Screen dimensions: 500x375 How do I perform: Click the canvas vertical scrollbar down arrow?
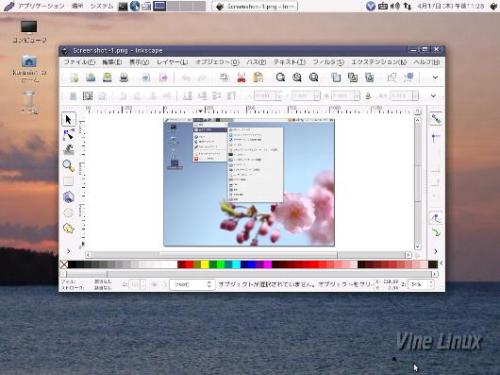418,247
